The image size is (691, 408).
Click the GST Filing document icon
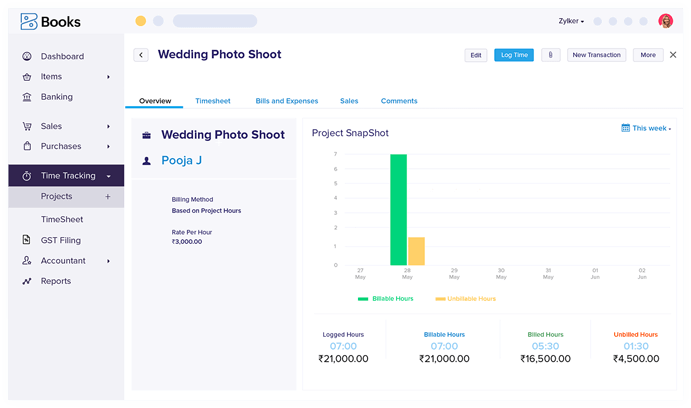click(27, 240)
